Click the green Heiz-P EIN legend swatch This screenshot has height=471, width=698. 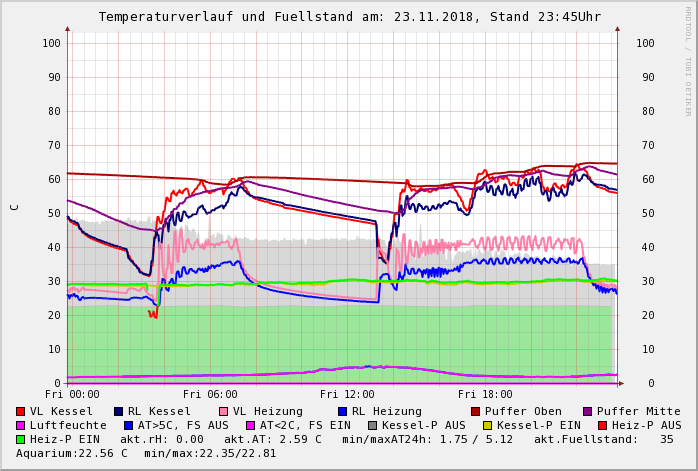(x=21, y=439)
